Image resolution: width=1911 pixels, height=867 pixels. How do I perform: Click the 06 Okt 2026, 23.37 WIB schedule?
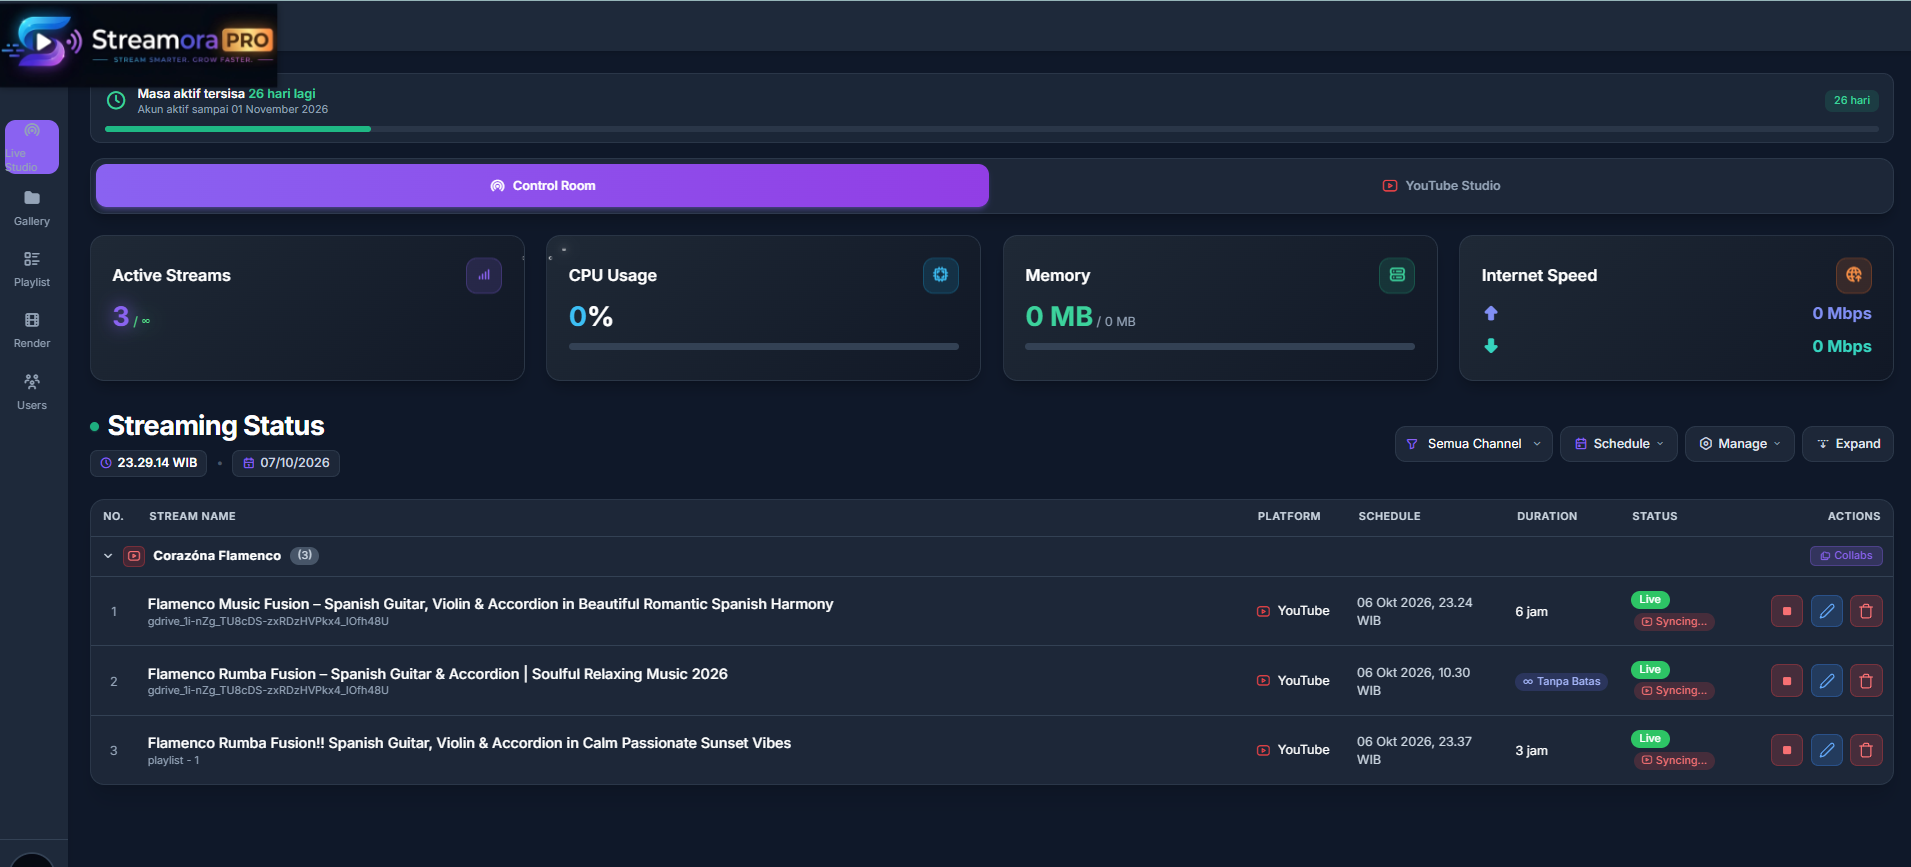coord(1414,751)
